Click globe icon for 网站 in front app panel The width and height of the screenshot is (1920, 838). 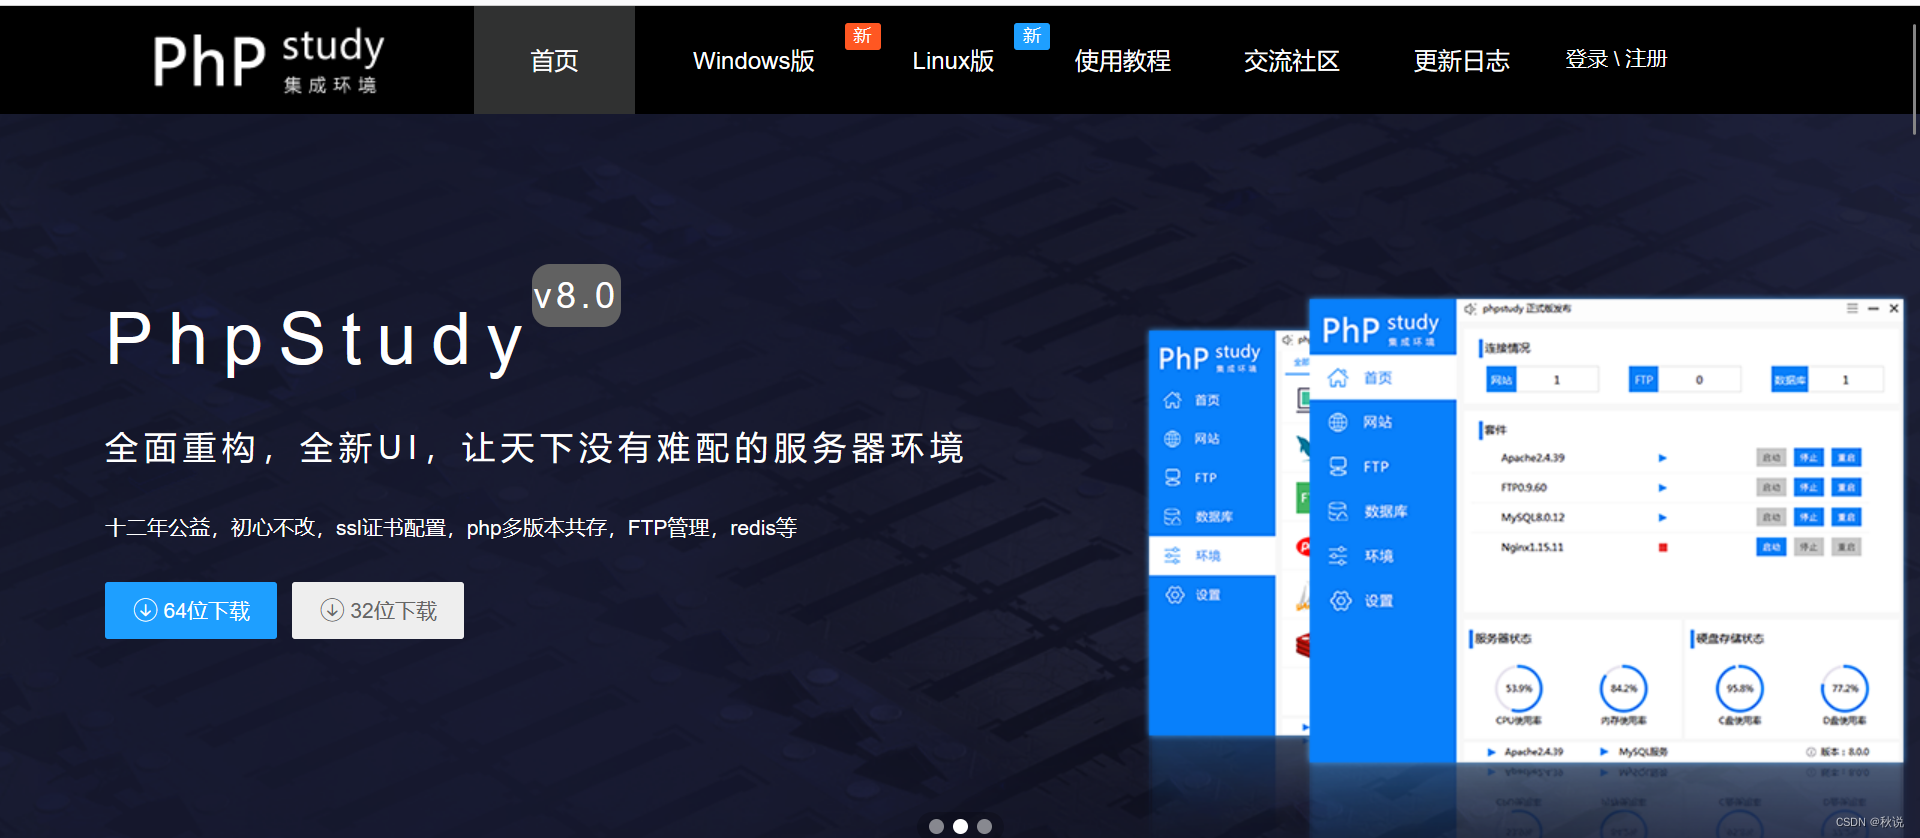pos(1338,422)
